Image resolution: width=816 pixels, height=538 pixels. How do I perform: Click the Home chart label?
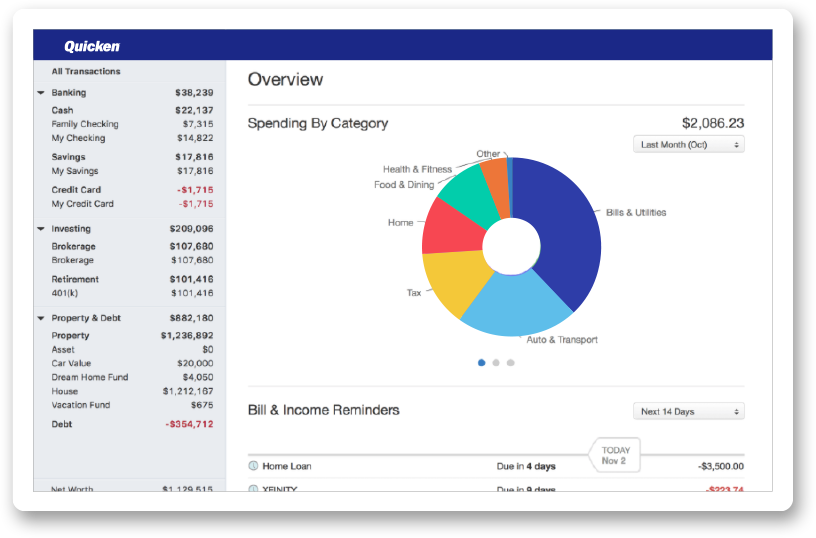[400, 223]
